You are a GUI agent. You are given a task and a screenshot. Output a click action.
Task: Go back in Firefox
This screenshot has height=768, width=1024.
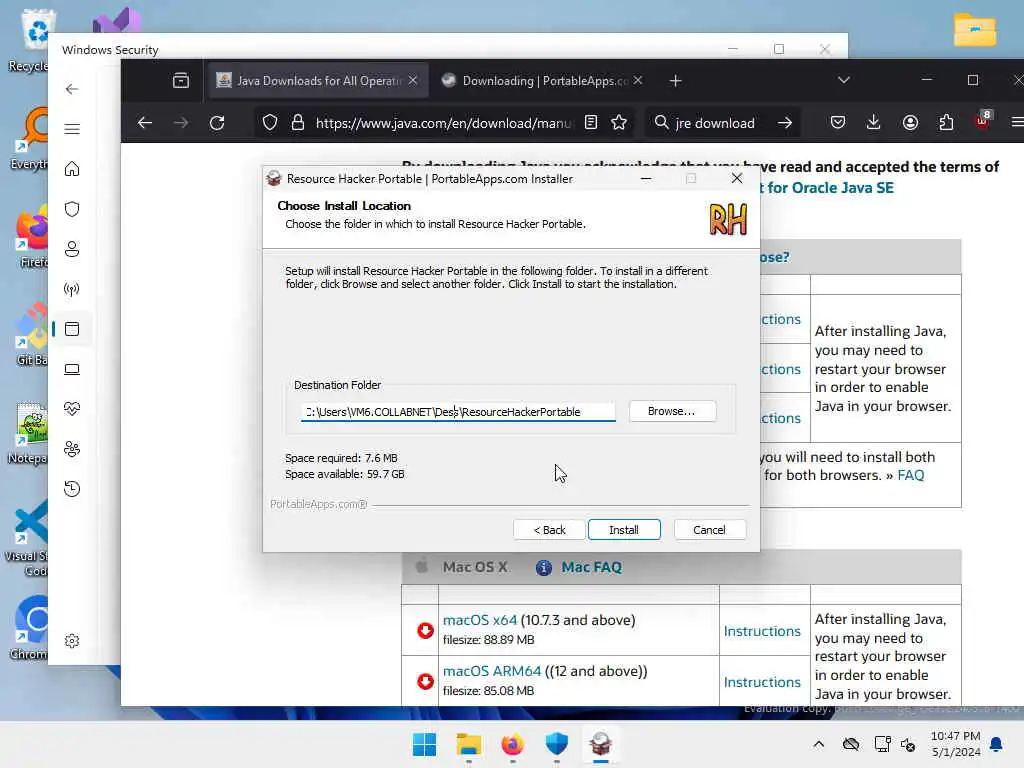click(145, 123)
